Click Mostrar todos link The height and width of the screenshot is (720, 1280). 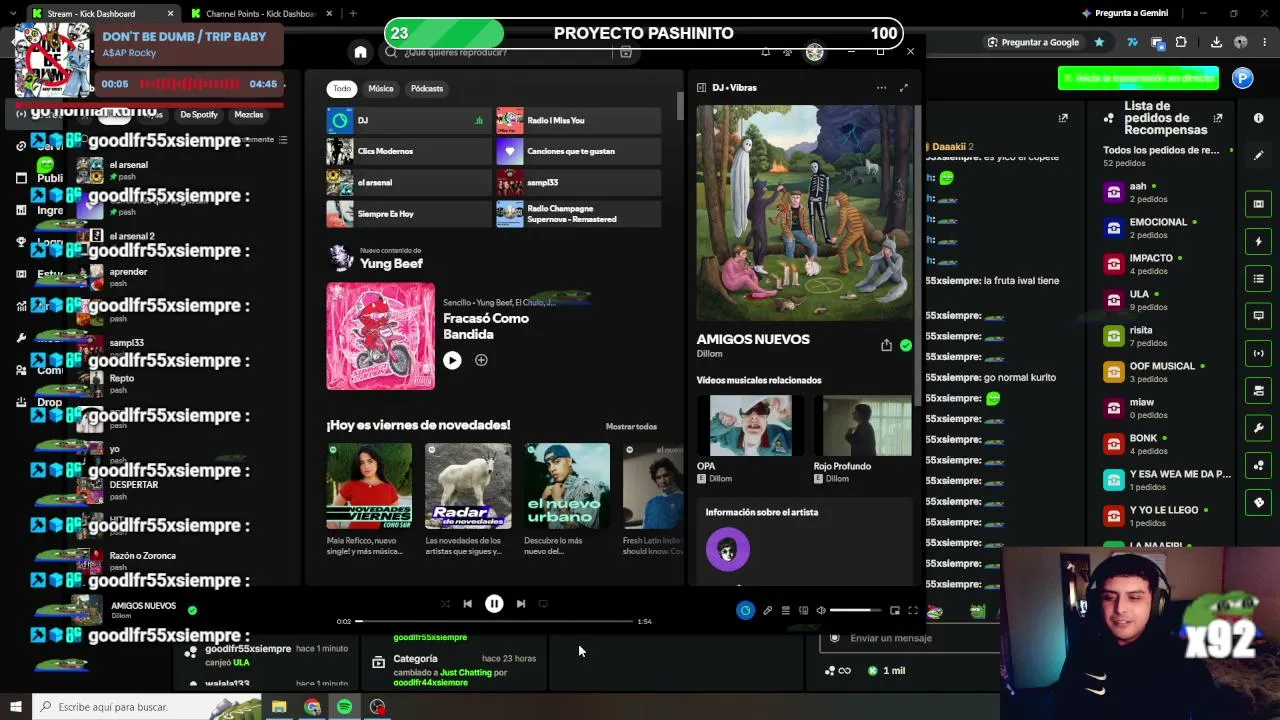(631, 427)
